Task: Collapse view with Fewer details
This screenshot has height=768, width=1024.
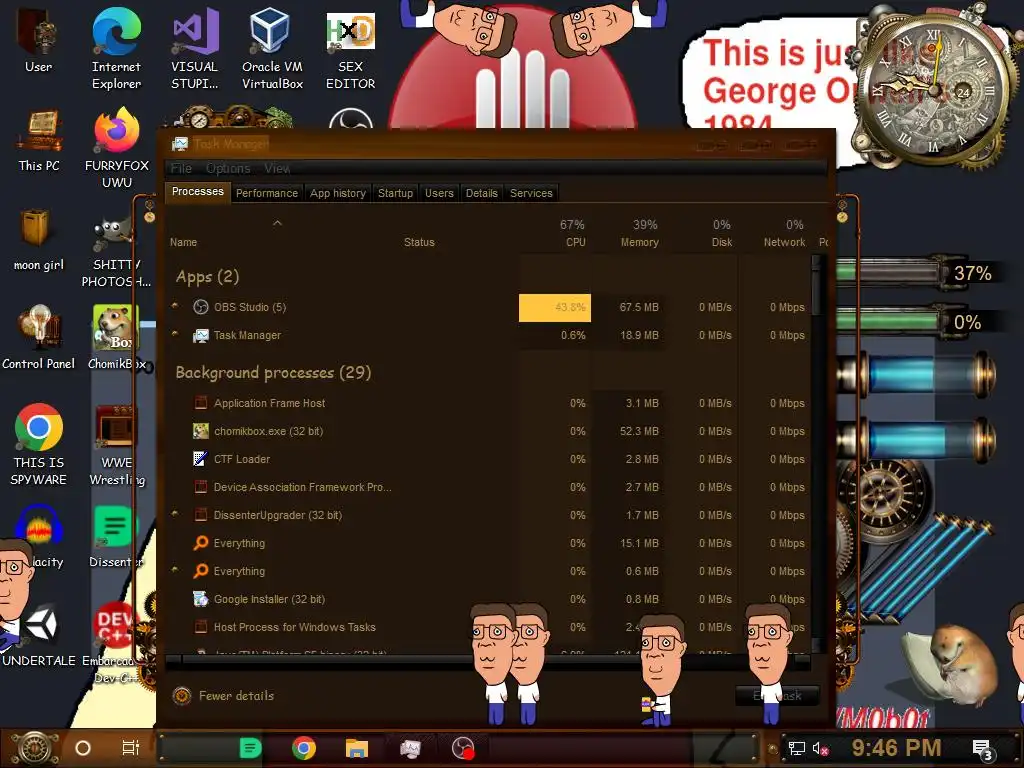Action: pos(223,696)
